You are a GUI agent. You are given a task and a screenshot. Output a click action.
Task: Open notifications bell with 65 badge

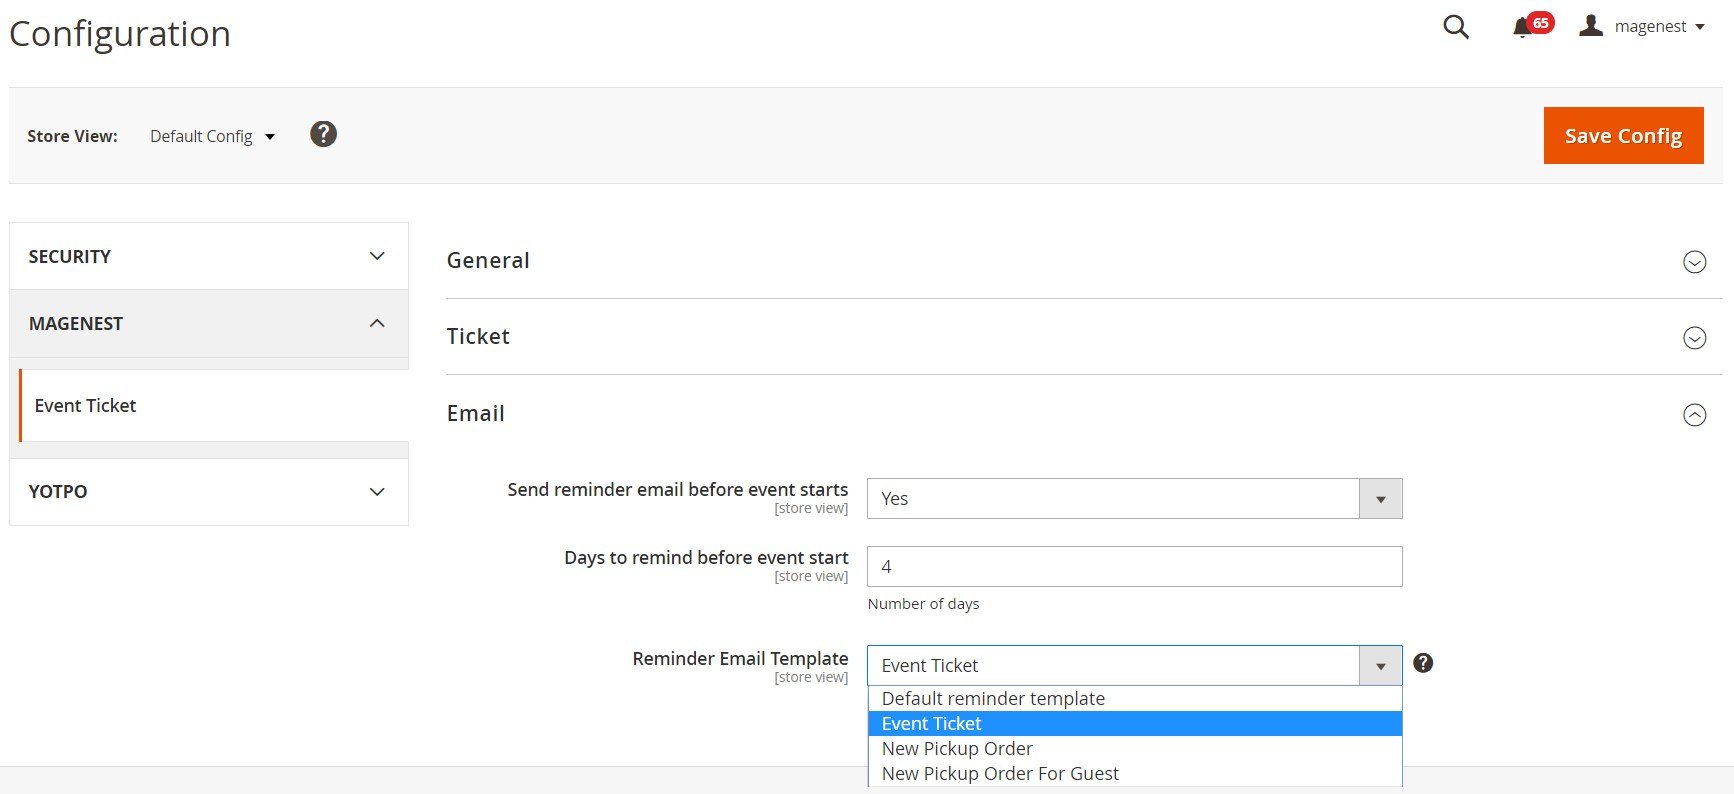pyautogui.click(x=1532, y=26)
